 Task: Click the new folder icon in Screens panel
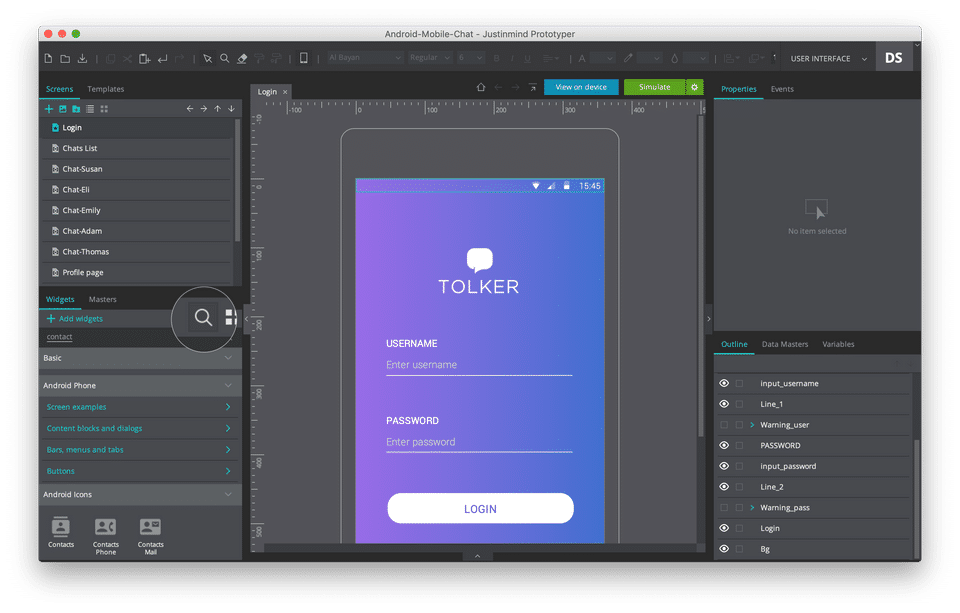point(76,109)
